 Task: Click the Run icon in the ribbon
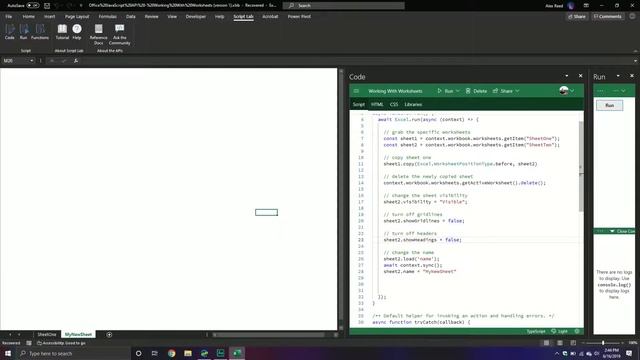[x=23, y=32]
